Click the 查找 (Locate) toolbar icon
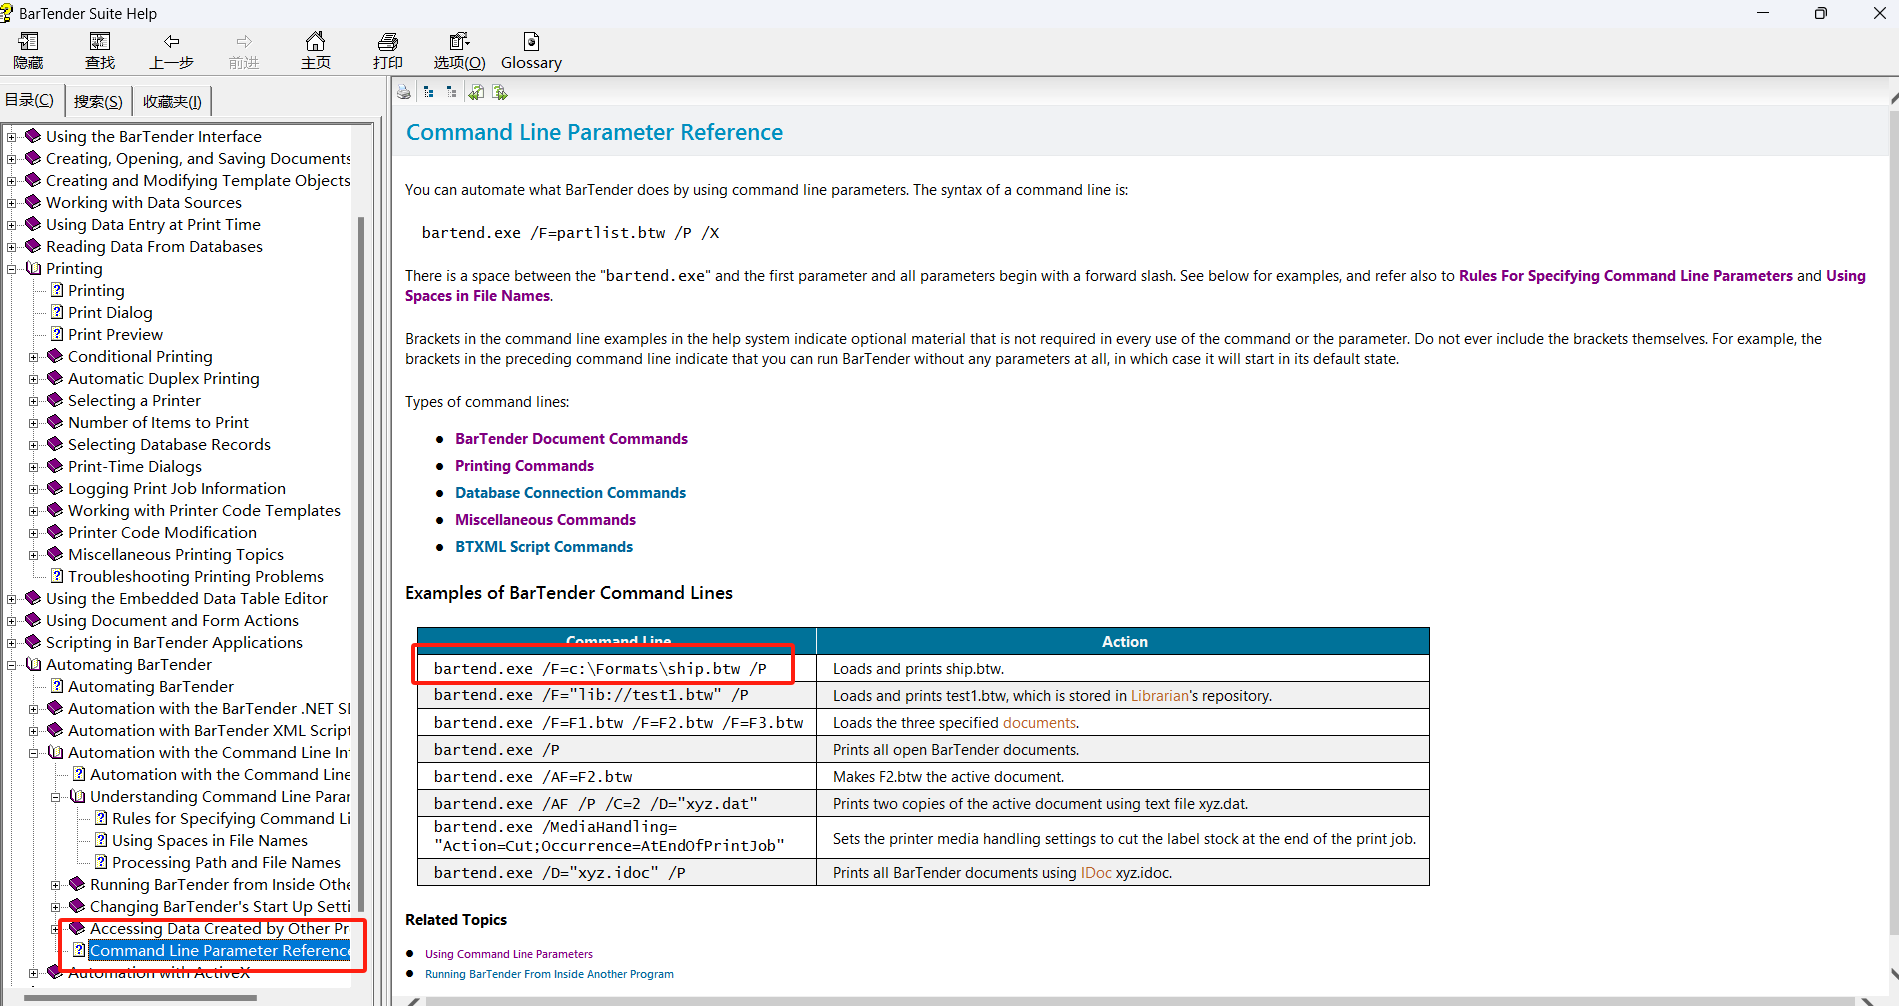Image resolution: width=1899 pixels, height=1006 pixels. pyautogui.click(x=100, y=50)
